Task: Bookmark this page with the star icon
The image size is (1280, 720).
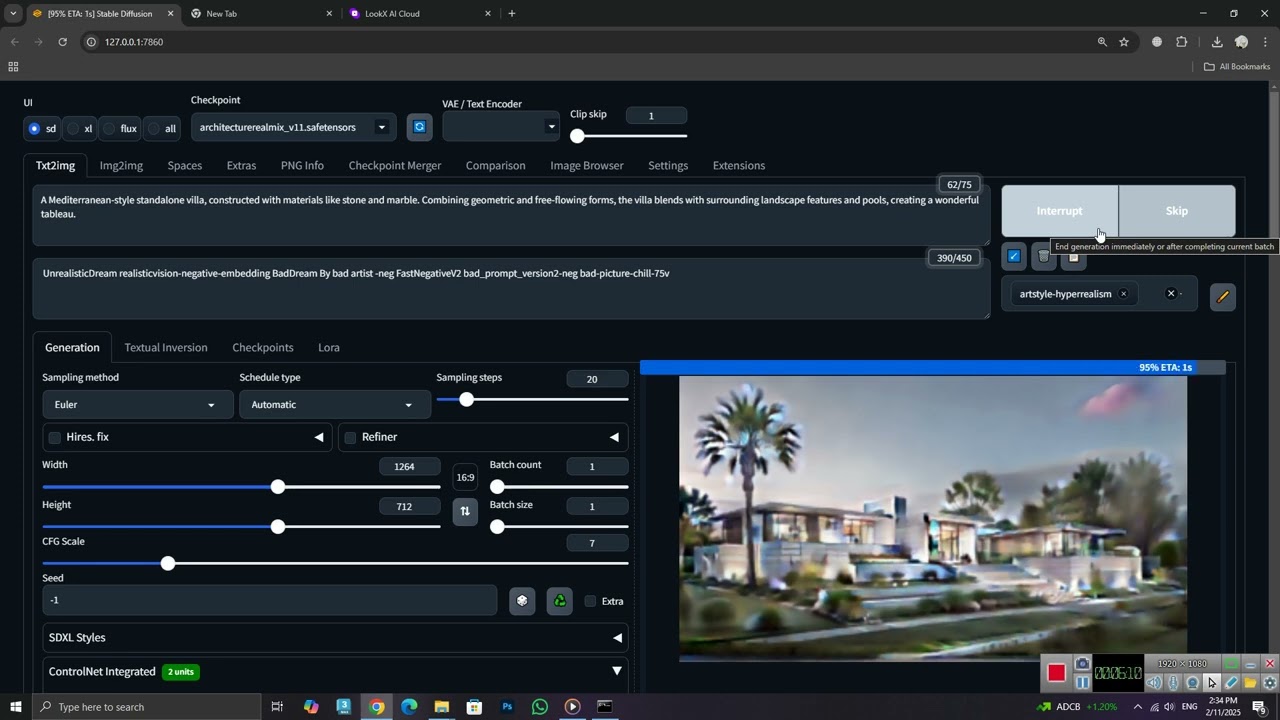Action: coord(1124,42)
